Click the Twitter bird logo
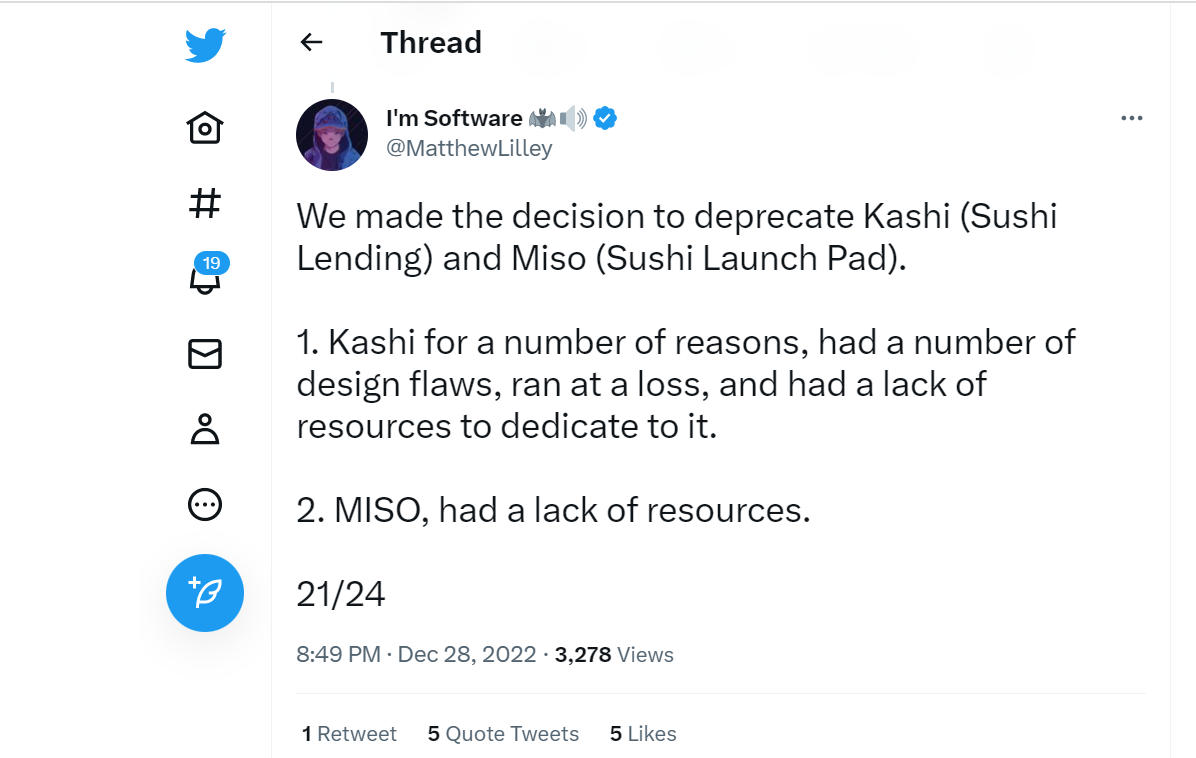 coord(205,45)
